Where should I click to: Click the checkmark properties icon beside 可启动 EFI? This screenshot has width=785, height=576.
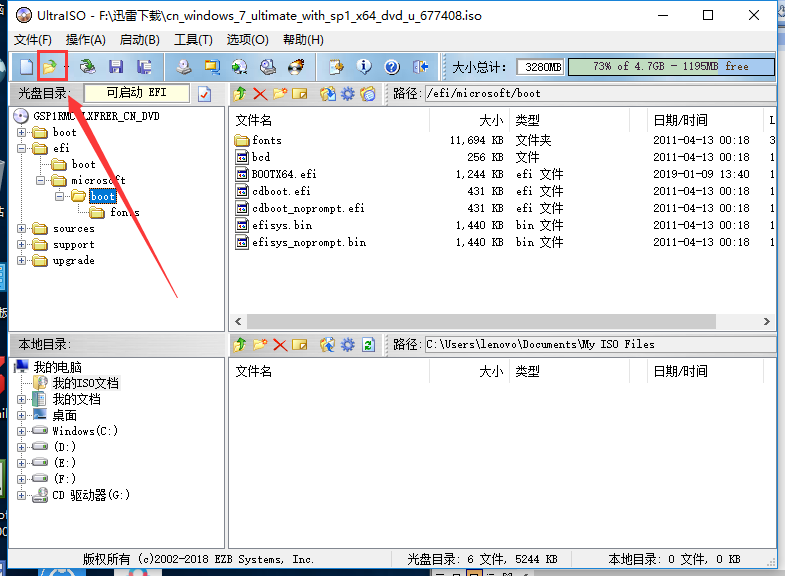(205, 94)
